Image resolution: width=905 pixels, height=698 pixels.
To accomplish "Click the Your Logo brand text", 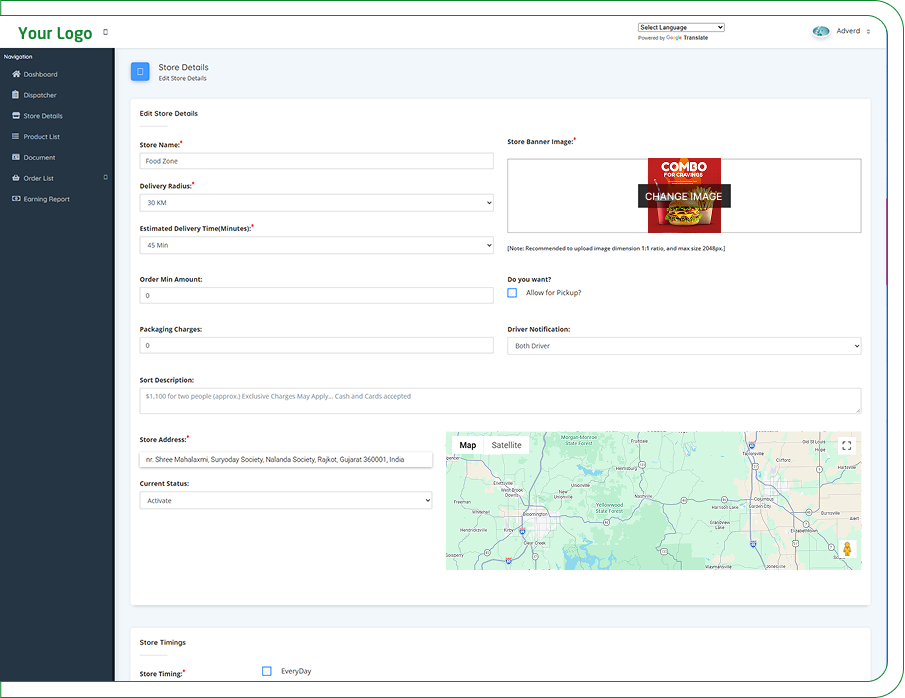I will 55,33.
